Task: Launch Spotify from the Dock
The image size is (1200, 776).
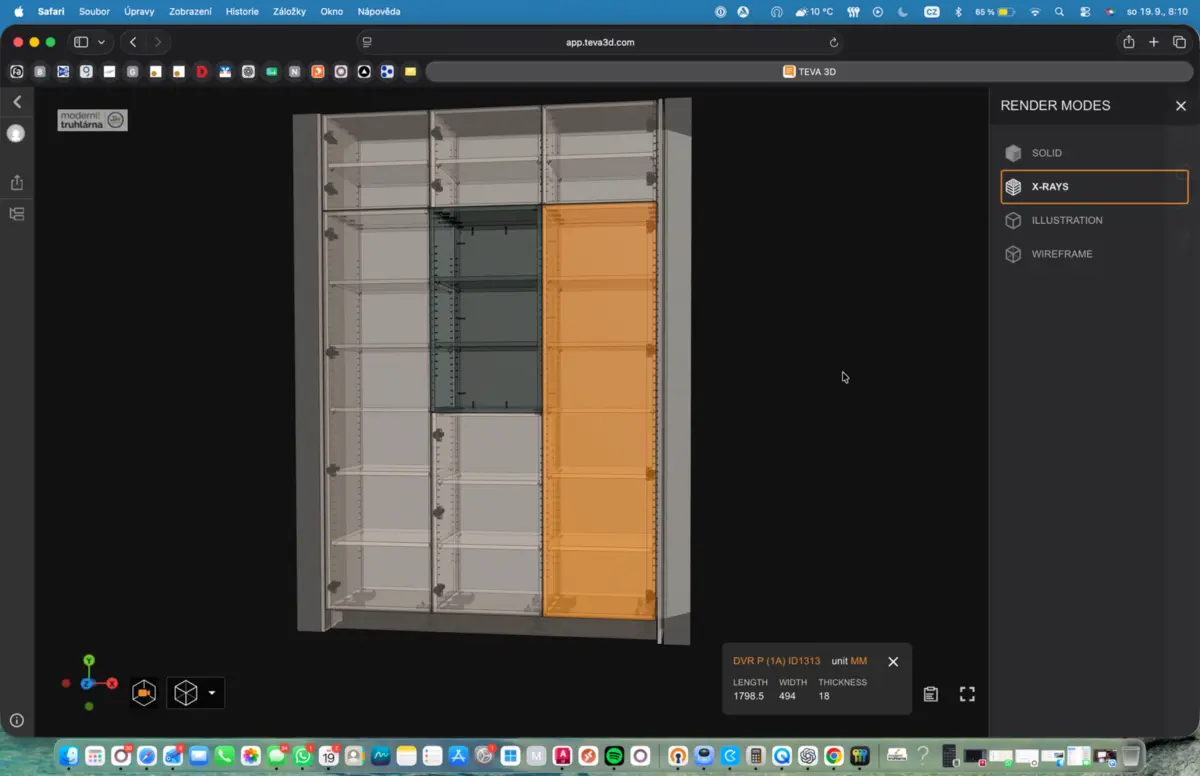Action: [614, 756]
